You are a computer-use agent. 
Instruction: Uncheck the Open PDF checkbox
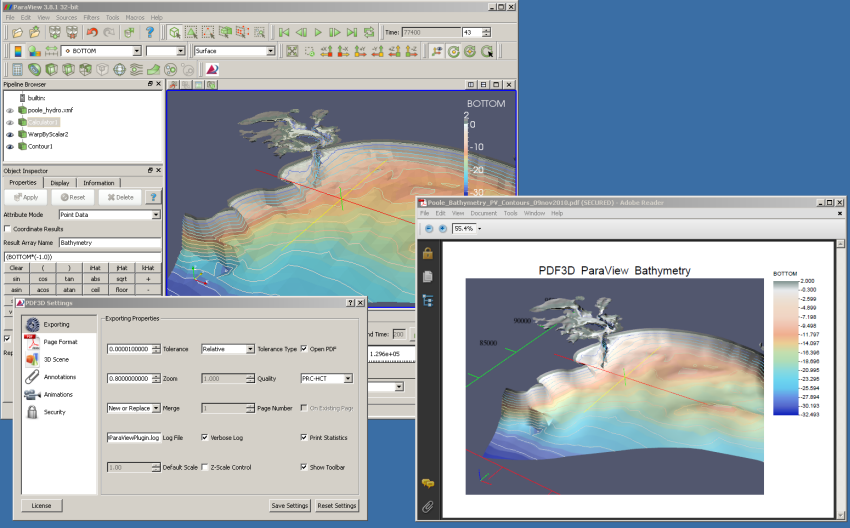pos(304,349)
